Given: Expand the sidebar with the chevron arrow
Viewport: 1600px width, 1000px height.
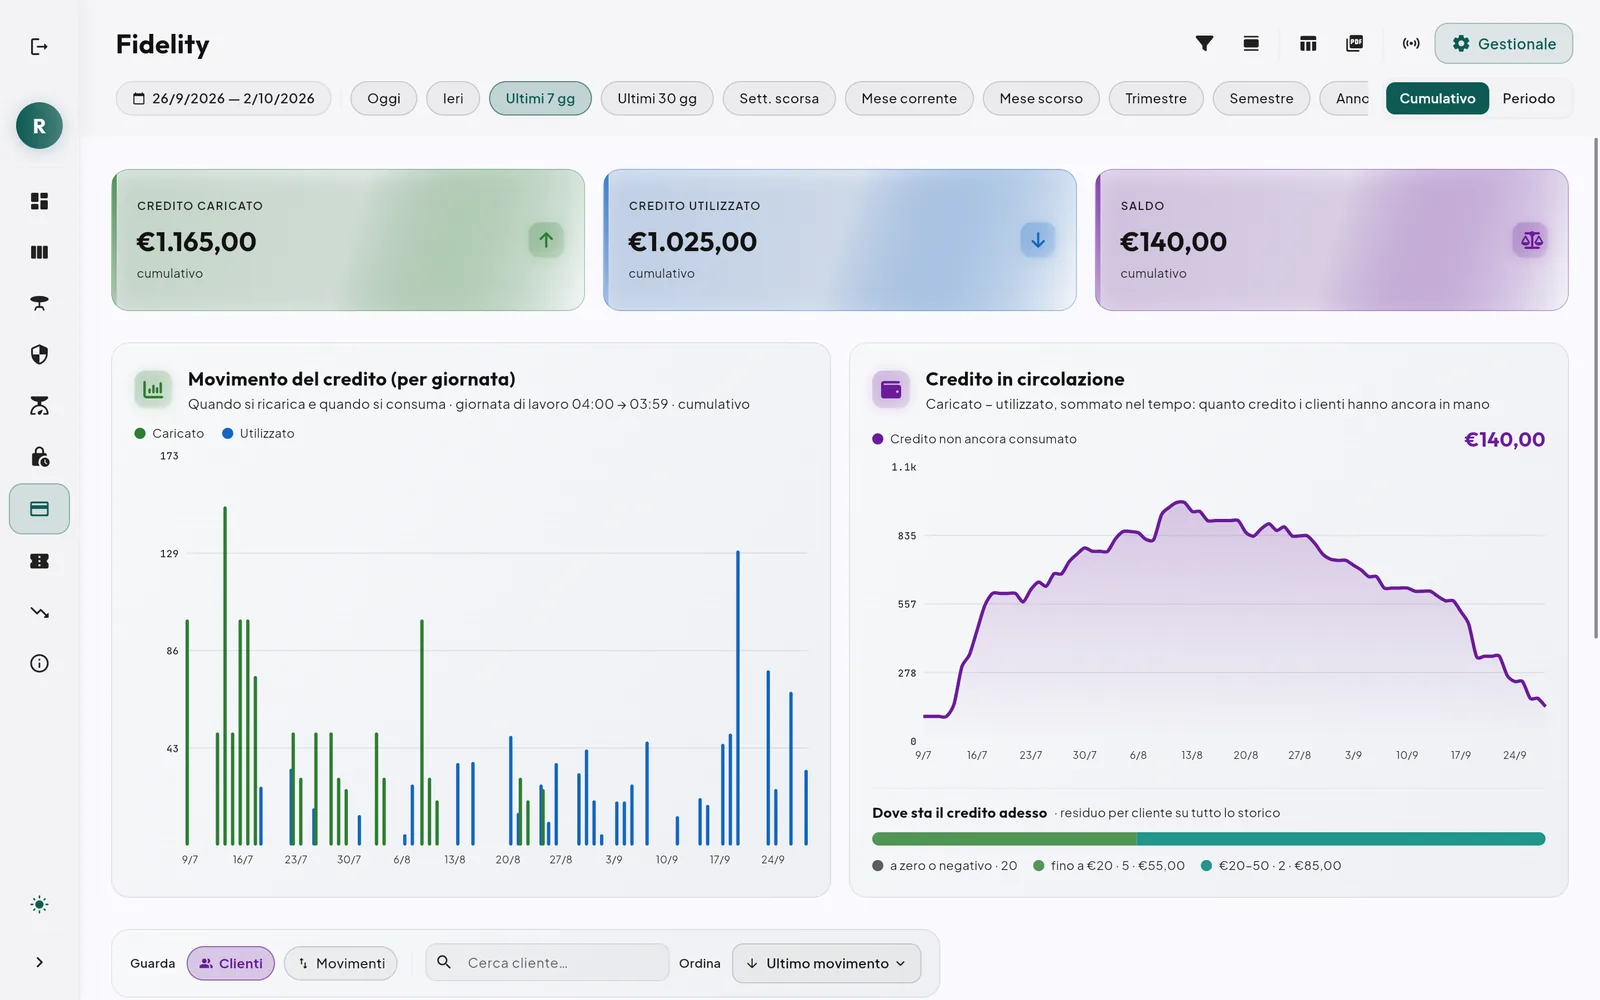Looking at the screenshot, I should [x=39, y=962].
